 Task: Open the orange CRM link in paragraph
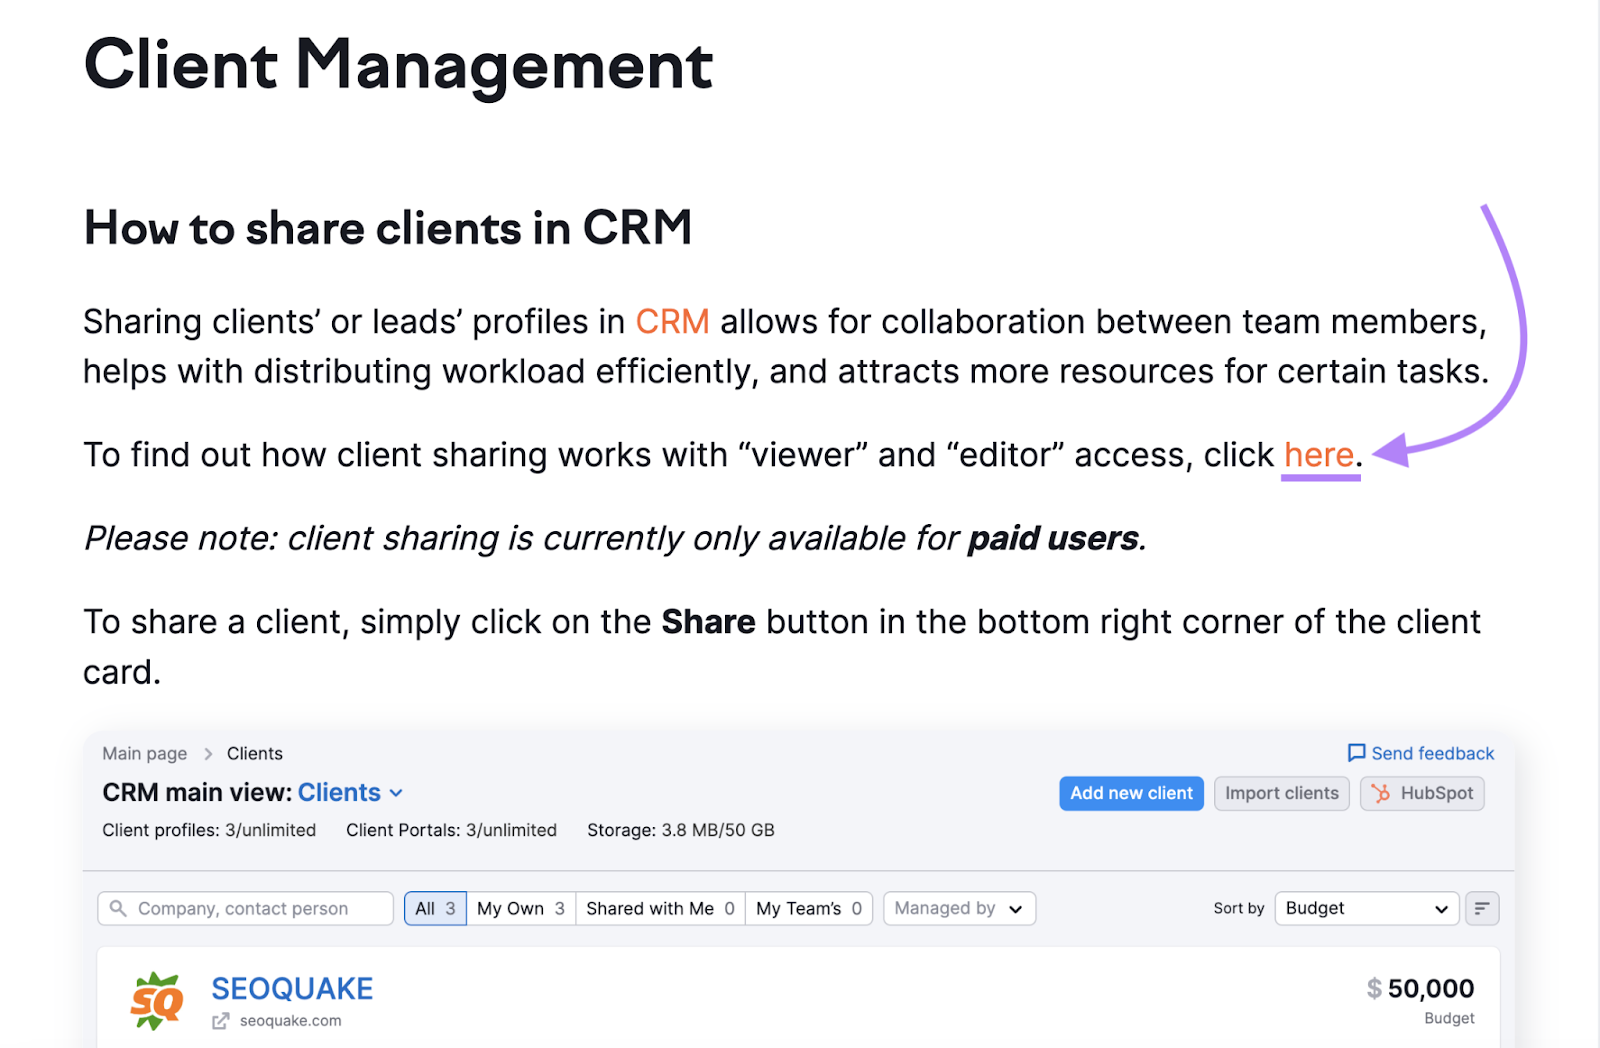(672, 322)
